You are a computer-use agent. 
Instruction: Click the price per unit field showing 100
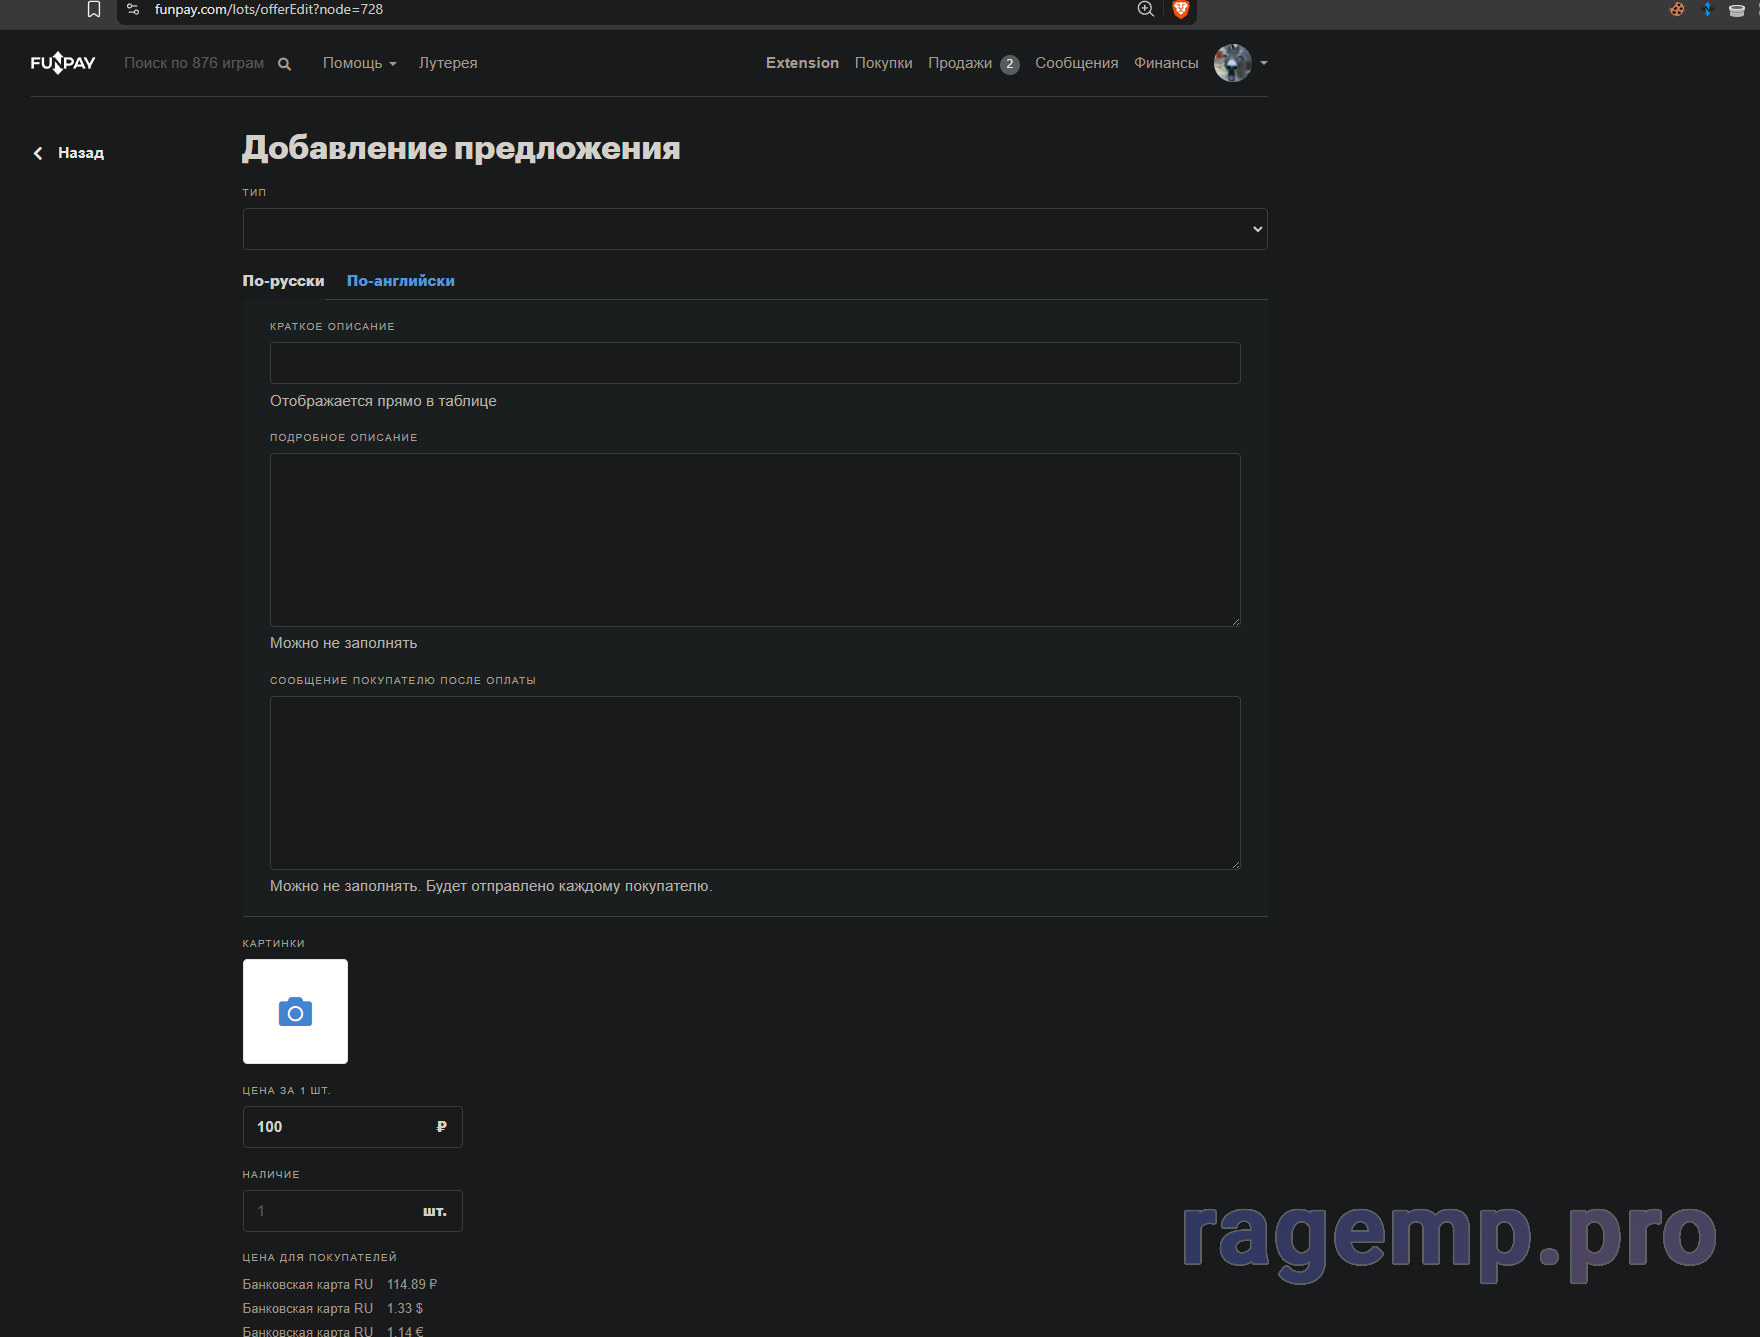(353, 1127)
